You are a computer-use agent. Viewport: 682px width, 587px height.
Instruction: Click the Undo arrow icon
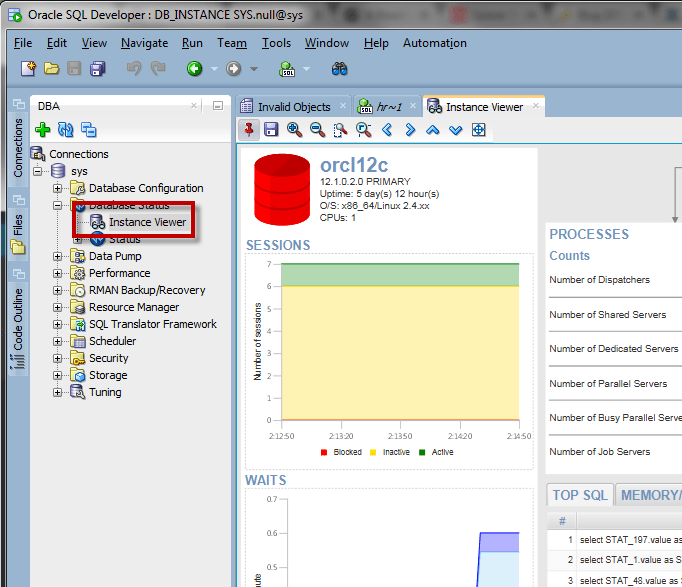134,69
